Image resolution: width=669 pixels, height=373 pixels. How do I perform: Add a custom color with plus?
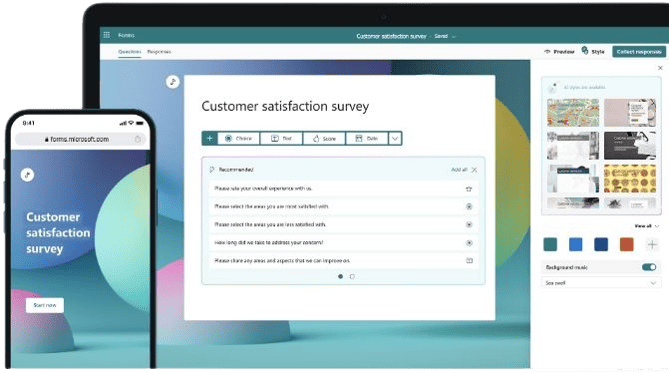pyautogui.click(x=652, y=245)
